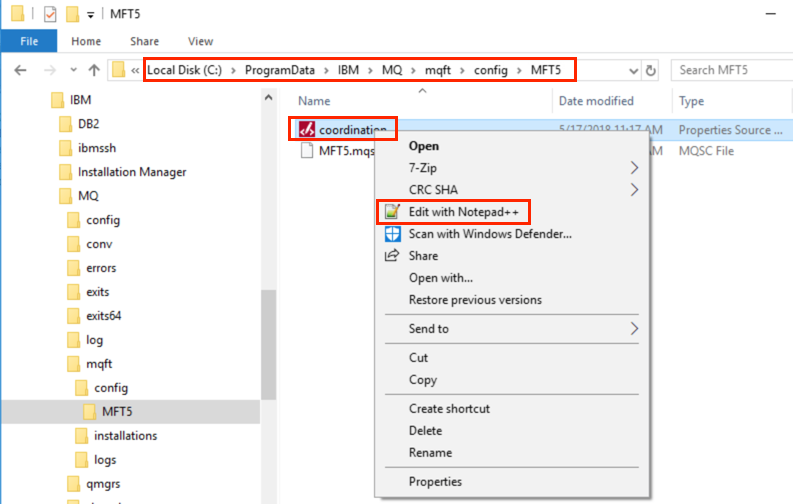Open the Customize Quick Access Toolbar dropdown
Viewport: 793px width, 504px height.
click(90, 15)
